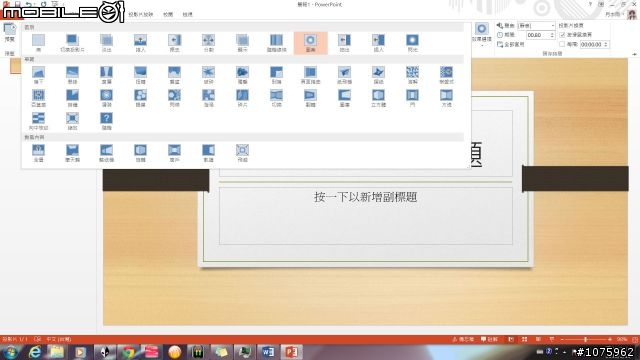Apply the Checkerboard transition
This screenshot has width=640, height=360.
pyautogui.click(x=447, y=75)
